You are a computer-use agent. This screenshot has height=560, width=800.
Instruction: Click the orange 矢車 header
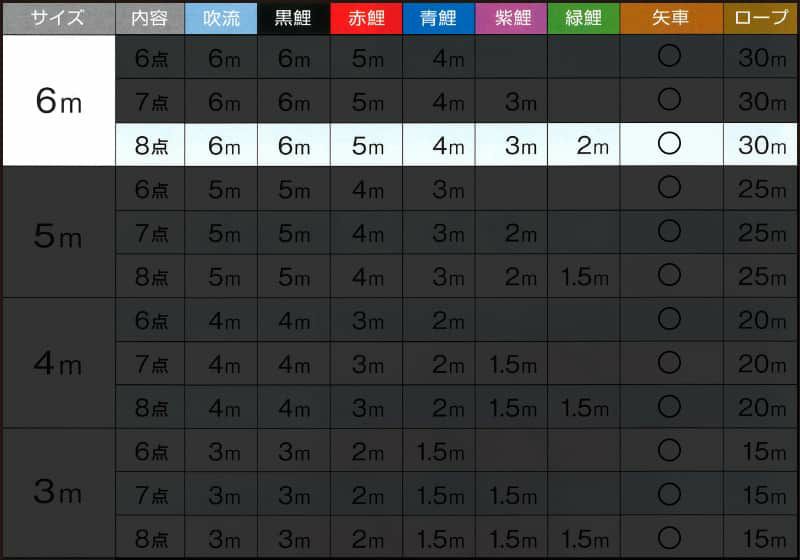[669, 18]
